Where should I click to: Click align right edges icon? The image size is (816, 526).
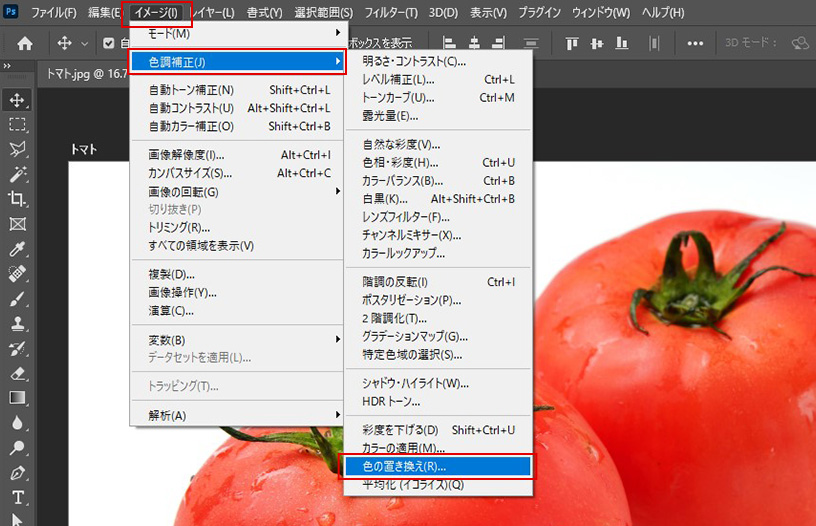[499, 43]
